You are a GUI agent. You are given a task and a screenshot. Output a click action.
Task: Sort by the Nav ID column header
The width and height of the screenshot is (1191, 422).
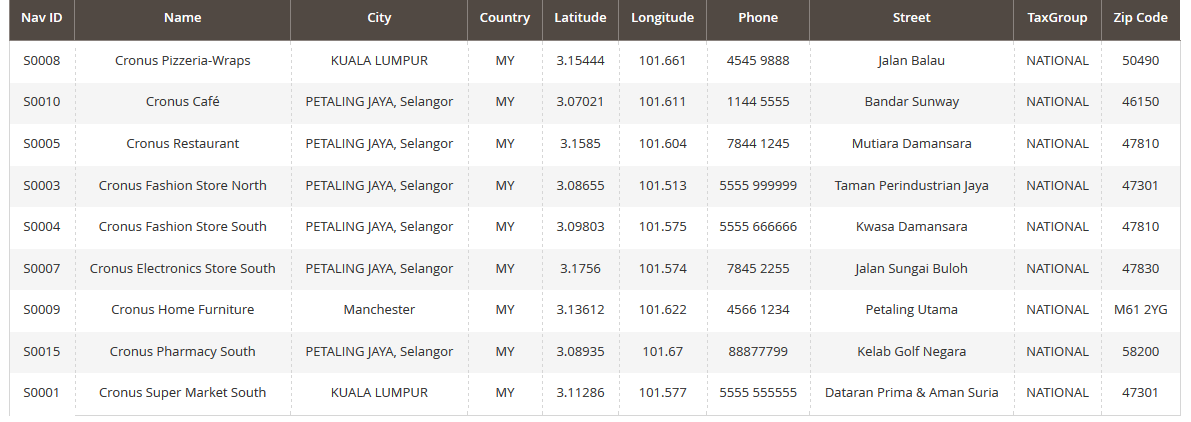click(42, 18)
